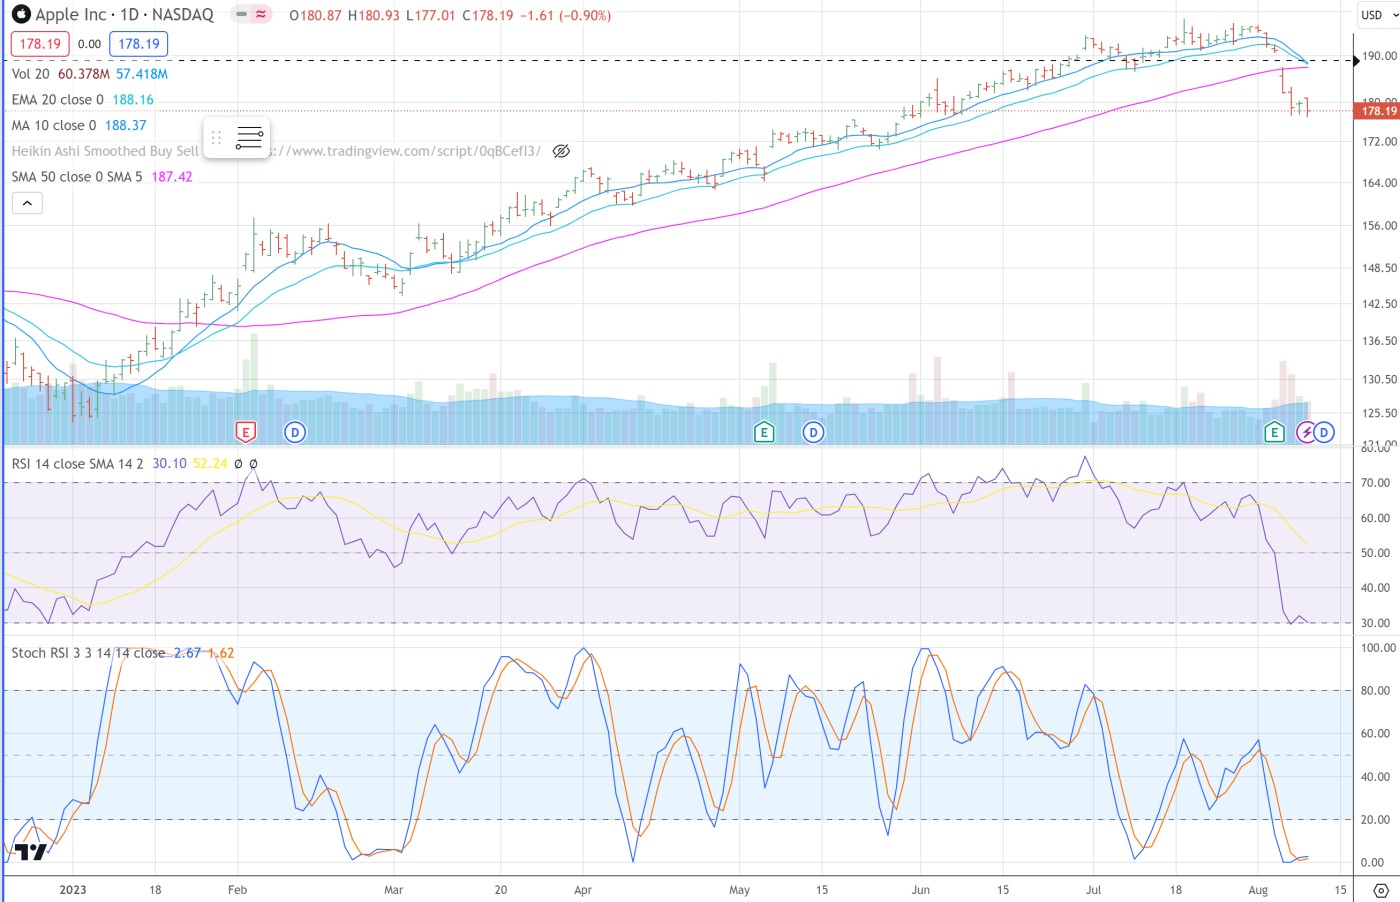Click the 136.50 price axis label
Image resolution: width=1400 pixels, height=902 pixels.
(x=1379, y=341)
